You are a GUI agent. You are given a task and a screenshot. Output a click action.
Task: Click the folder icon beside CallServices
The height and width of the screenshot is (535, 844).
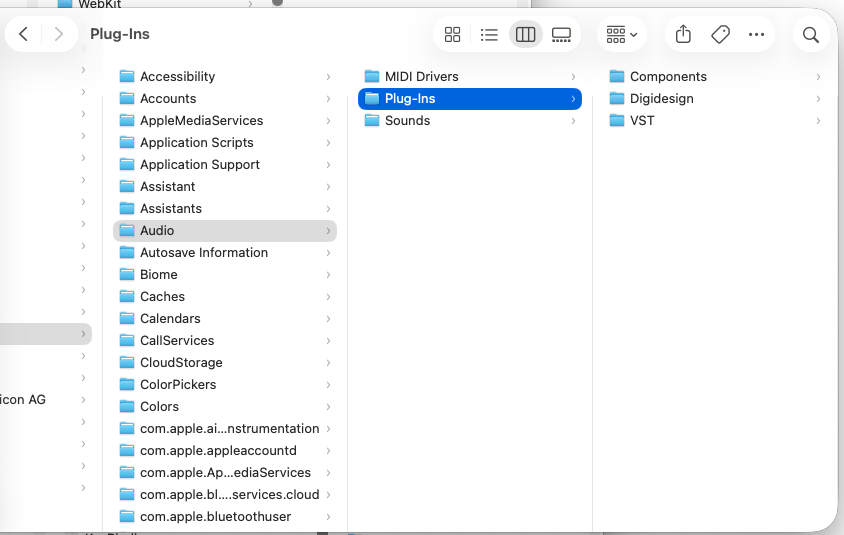click(127, 340)
